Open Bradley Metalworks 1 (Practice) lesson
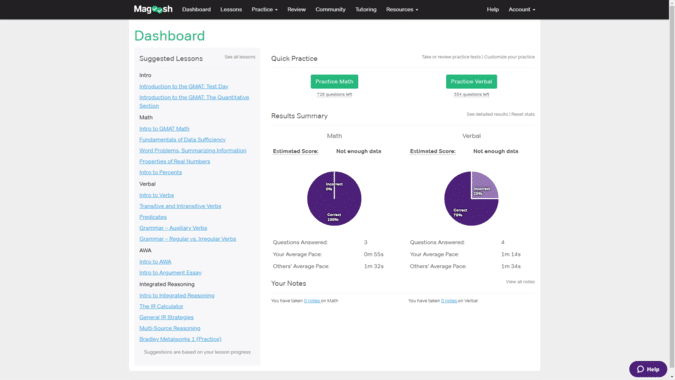Viewport: 675px width, 380px height. pos(180,339)
